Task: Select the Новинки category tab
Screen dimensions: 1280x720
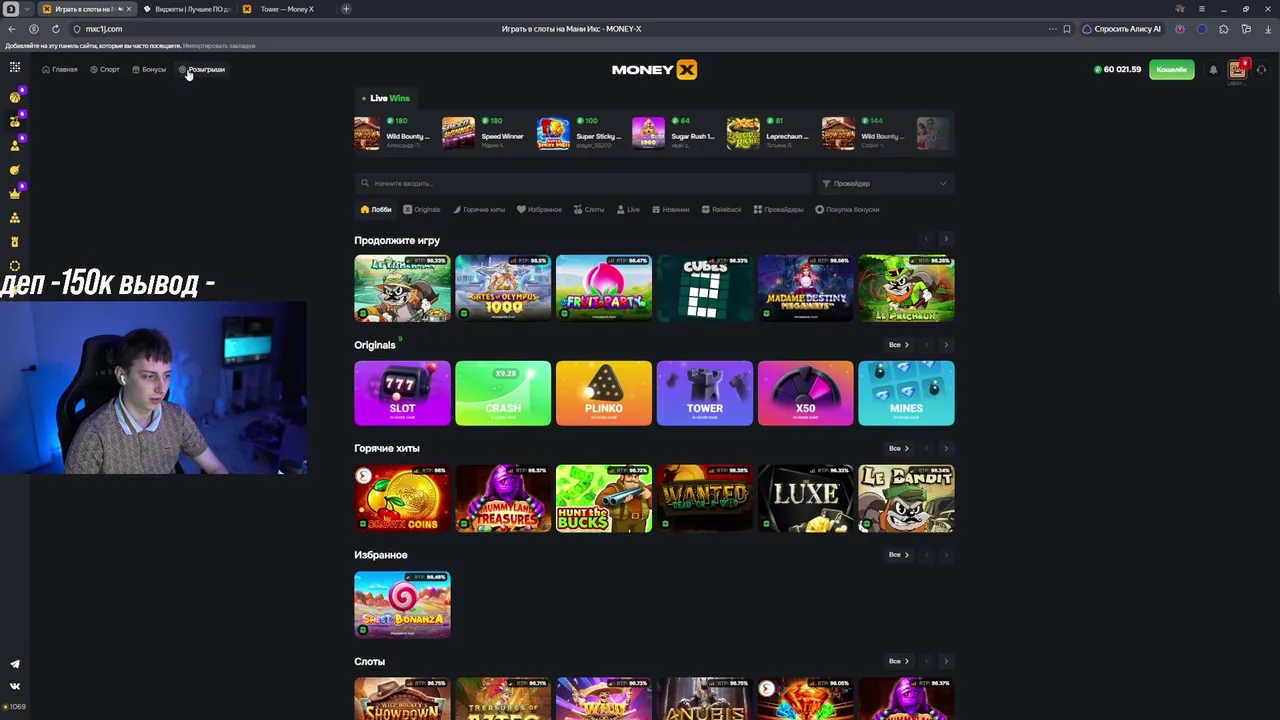Action: [671, 210]
